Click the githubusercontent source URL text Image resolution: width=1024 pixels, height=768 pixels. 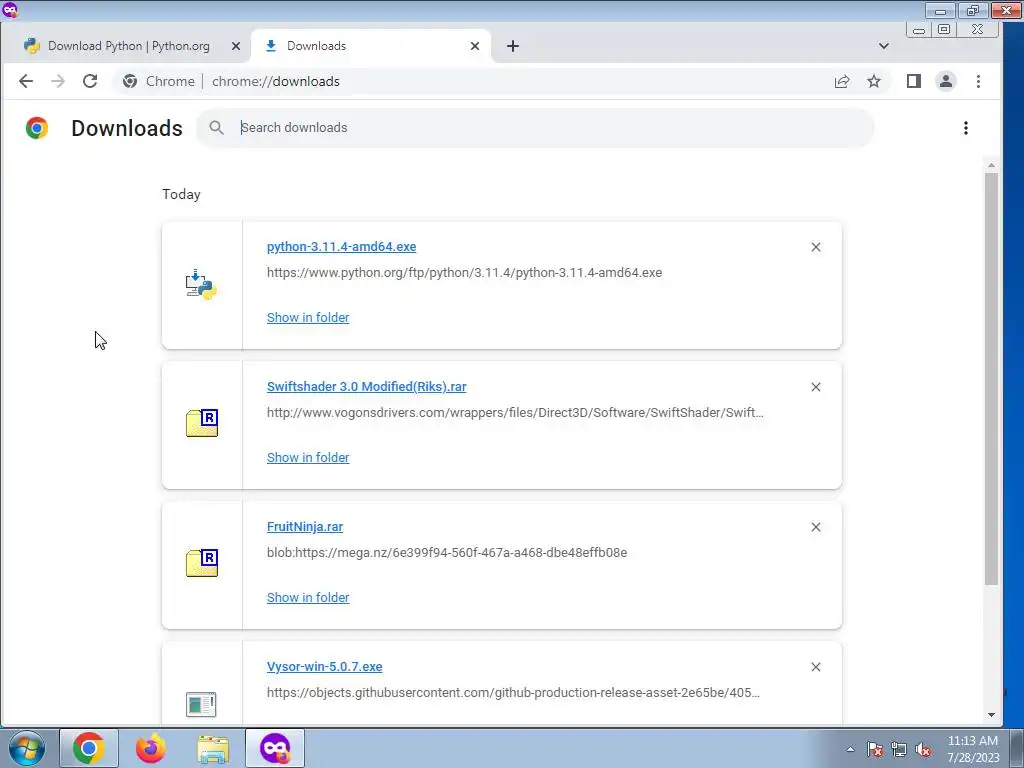coord(513,692)
